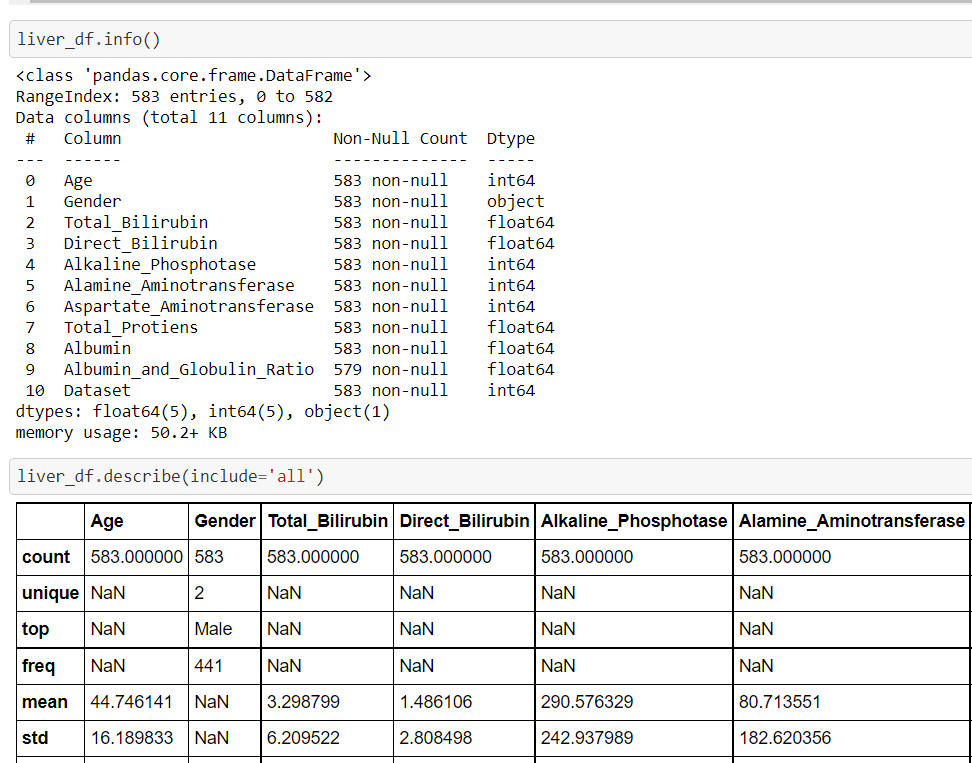Click the count row label

coord(46,557)
